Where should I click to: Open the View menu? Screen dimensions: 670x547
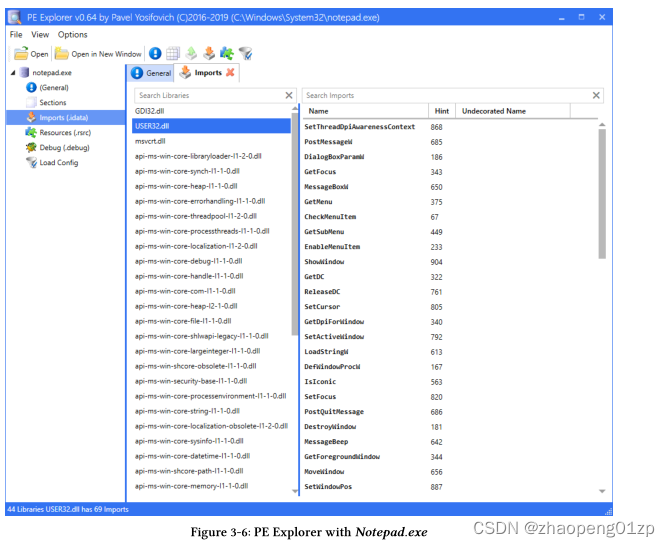coord(40,35)
